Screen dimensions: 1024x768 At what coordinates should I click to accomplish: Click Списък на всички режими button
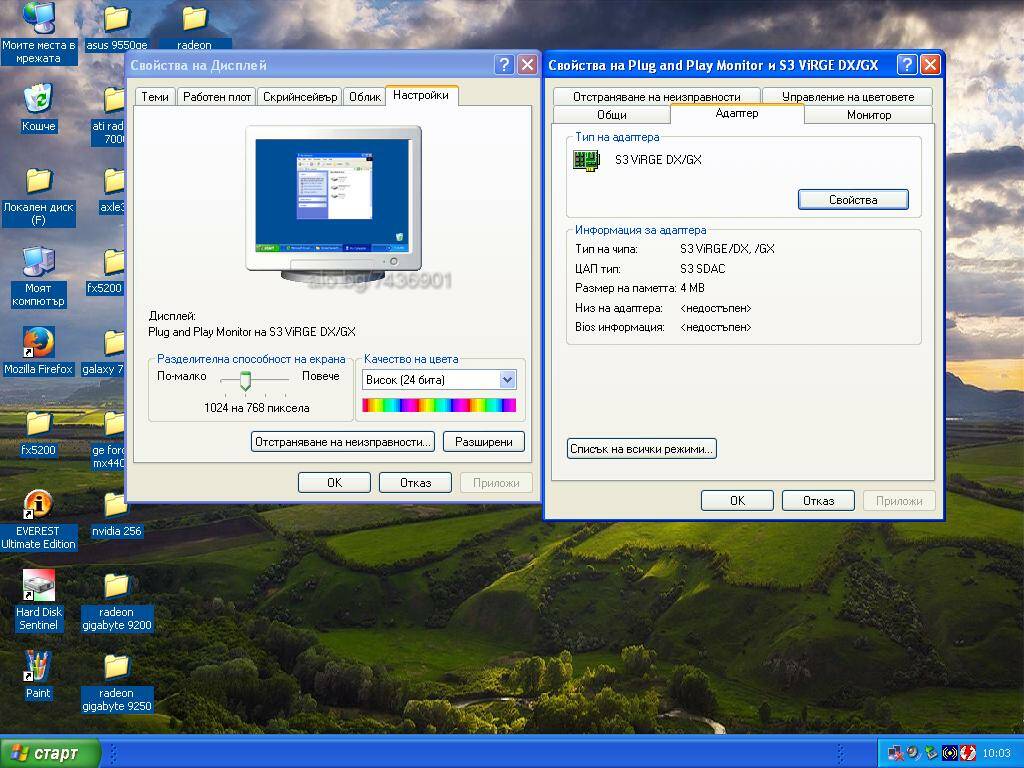coord(641,449)
